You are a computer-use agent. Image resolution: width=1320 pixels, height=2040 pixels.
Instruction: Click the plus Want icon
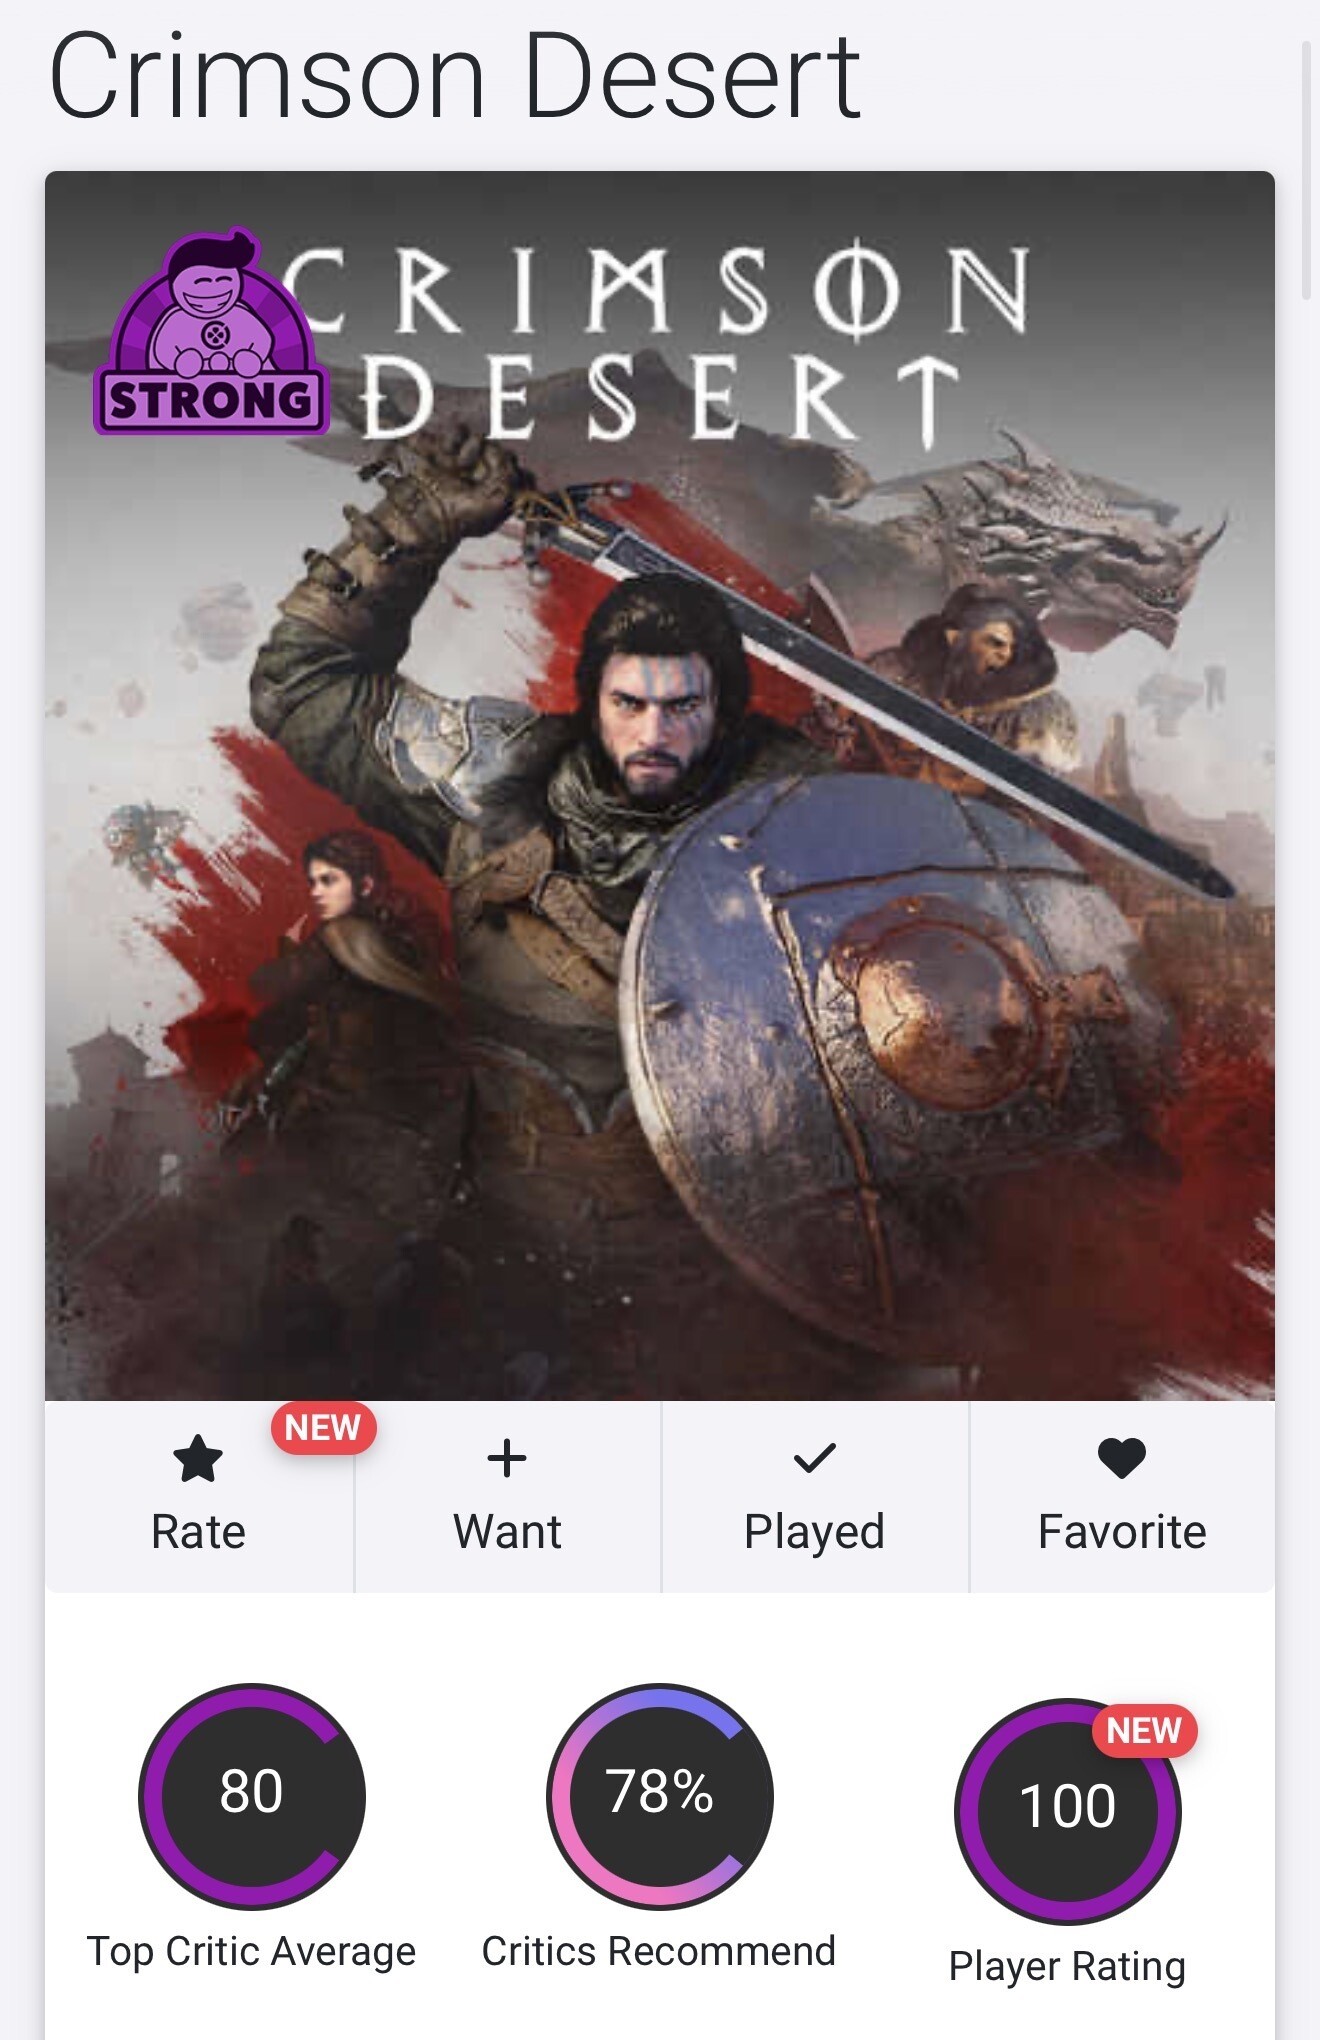click(507, 1458)
